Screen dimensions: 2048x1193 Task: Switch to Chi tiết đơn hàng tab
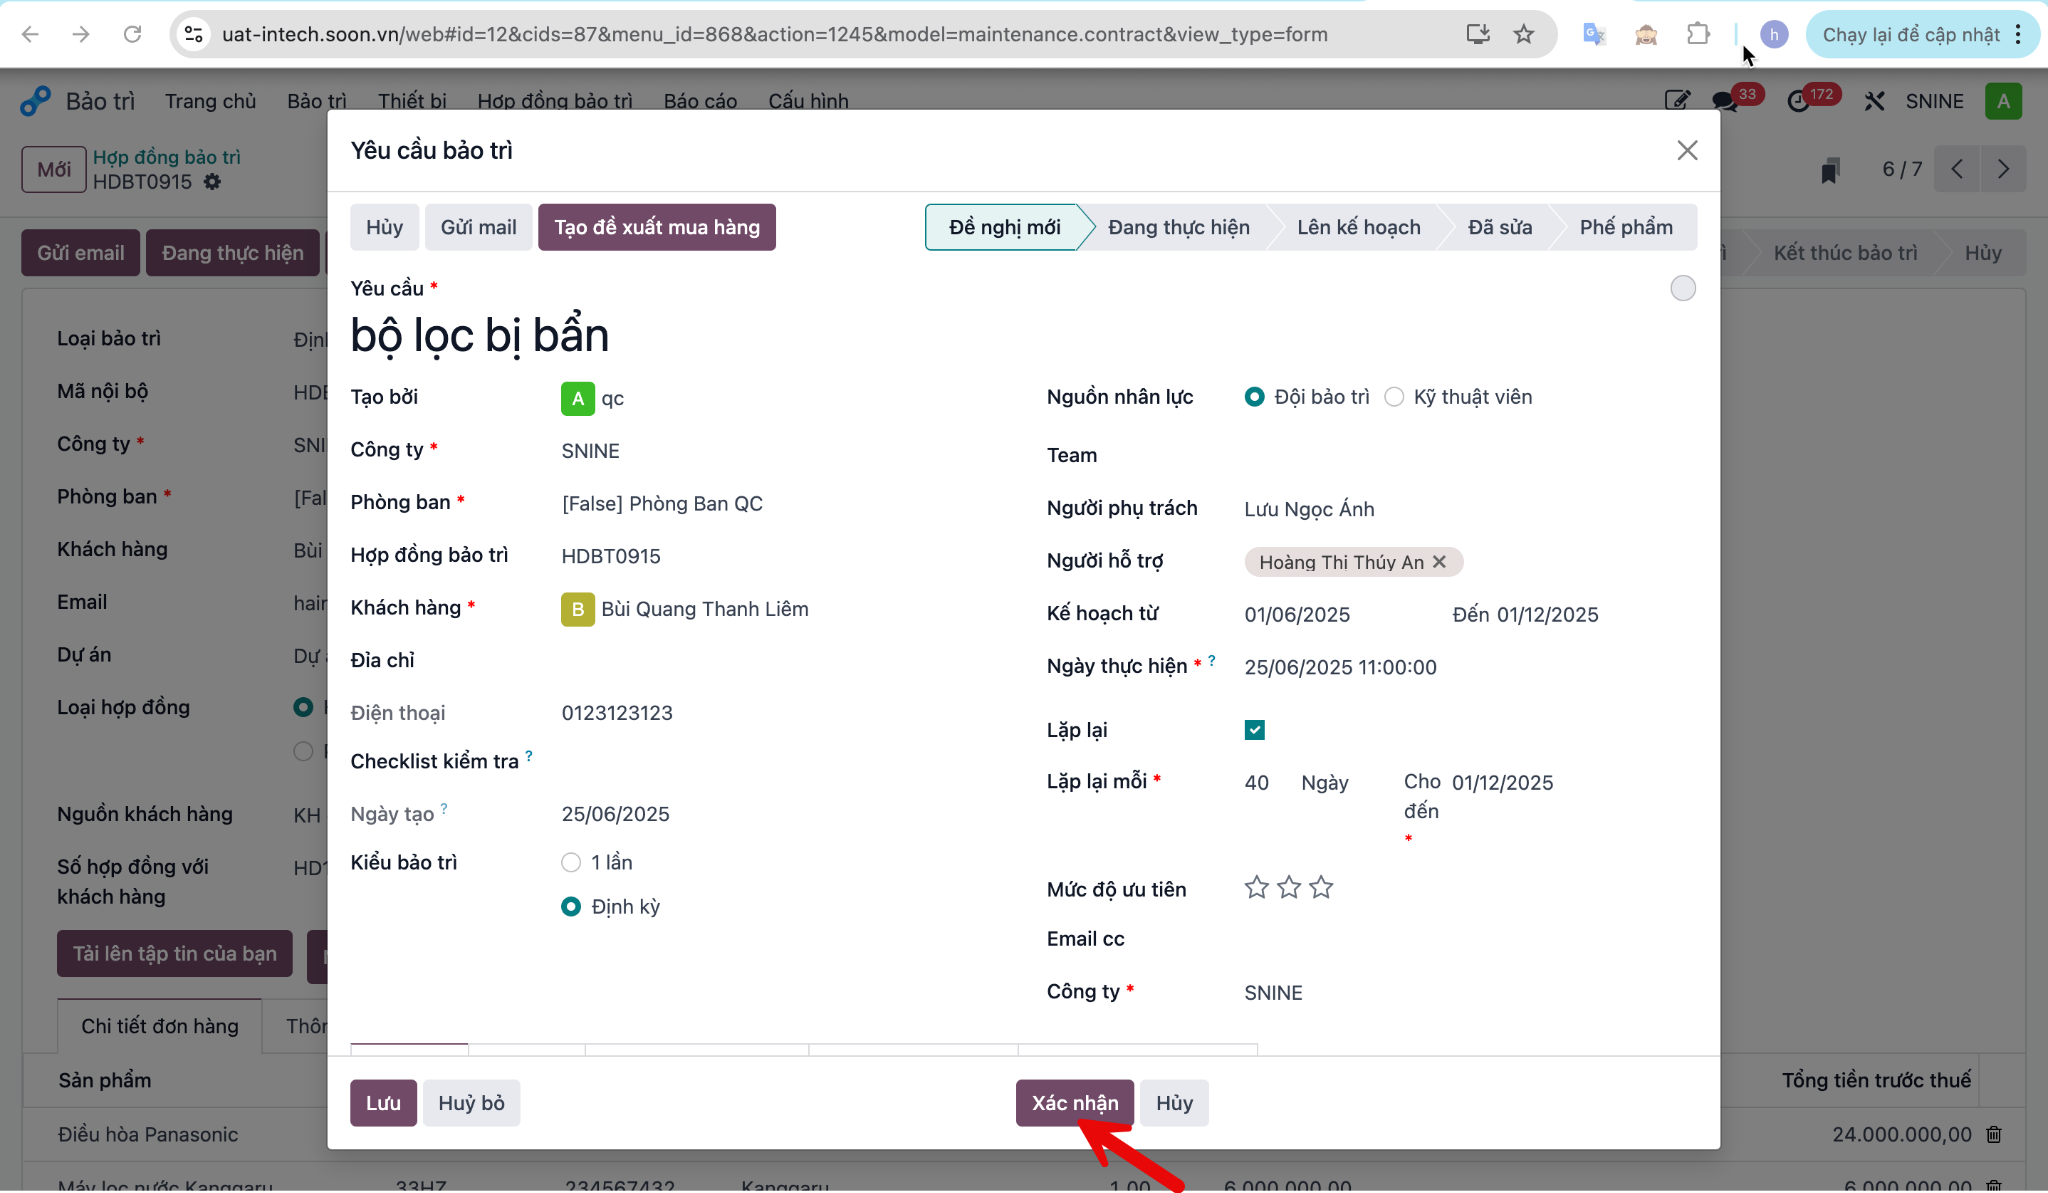(160, 1026)
